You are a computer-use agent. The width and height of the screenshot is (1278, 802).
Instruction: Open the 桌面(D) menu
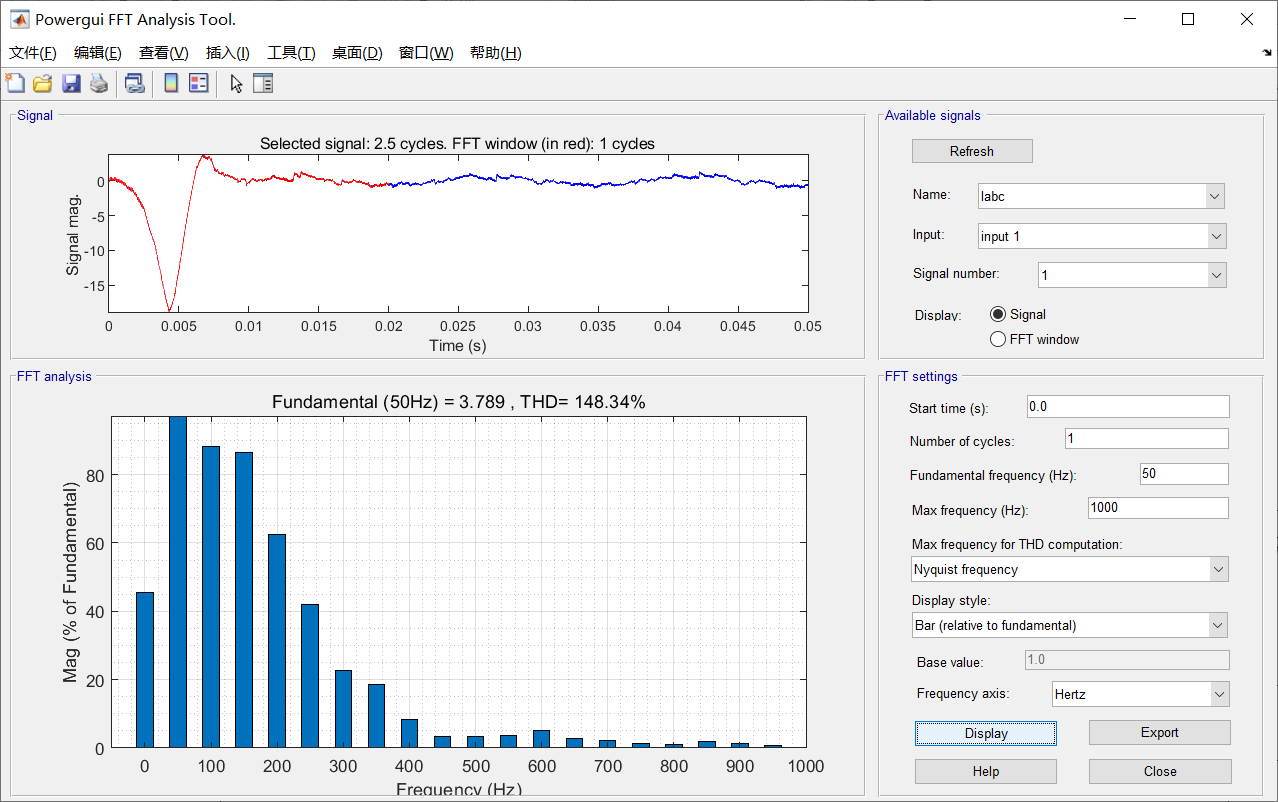357,53
